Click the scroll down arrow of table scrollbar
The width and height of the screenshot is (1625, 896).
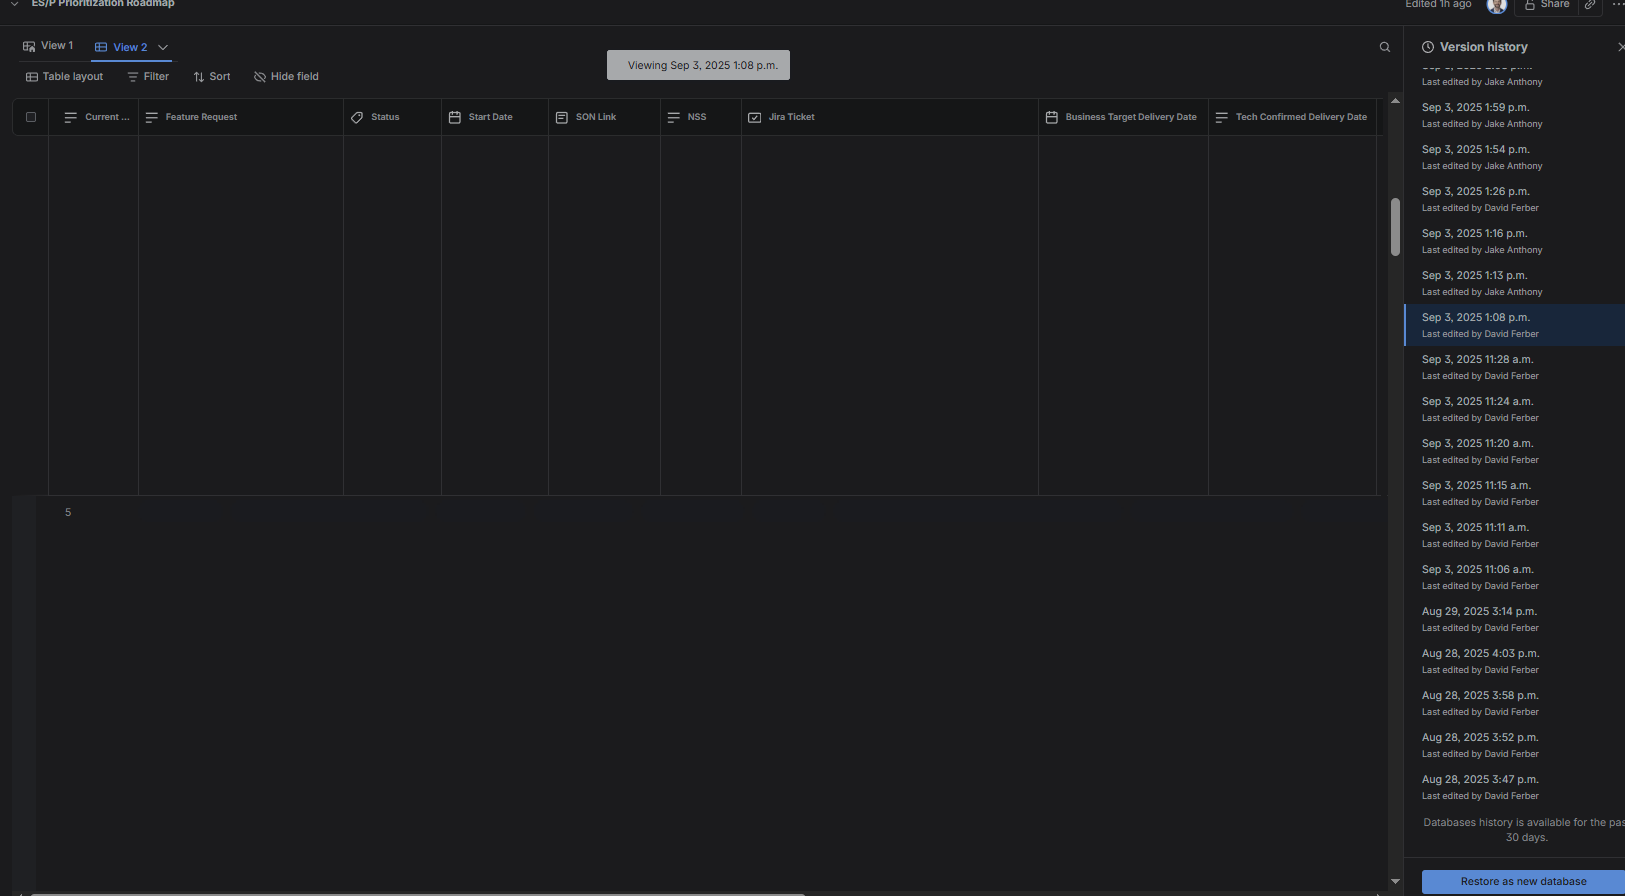(x=1395, y=881)
